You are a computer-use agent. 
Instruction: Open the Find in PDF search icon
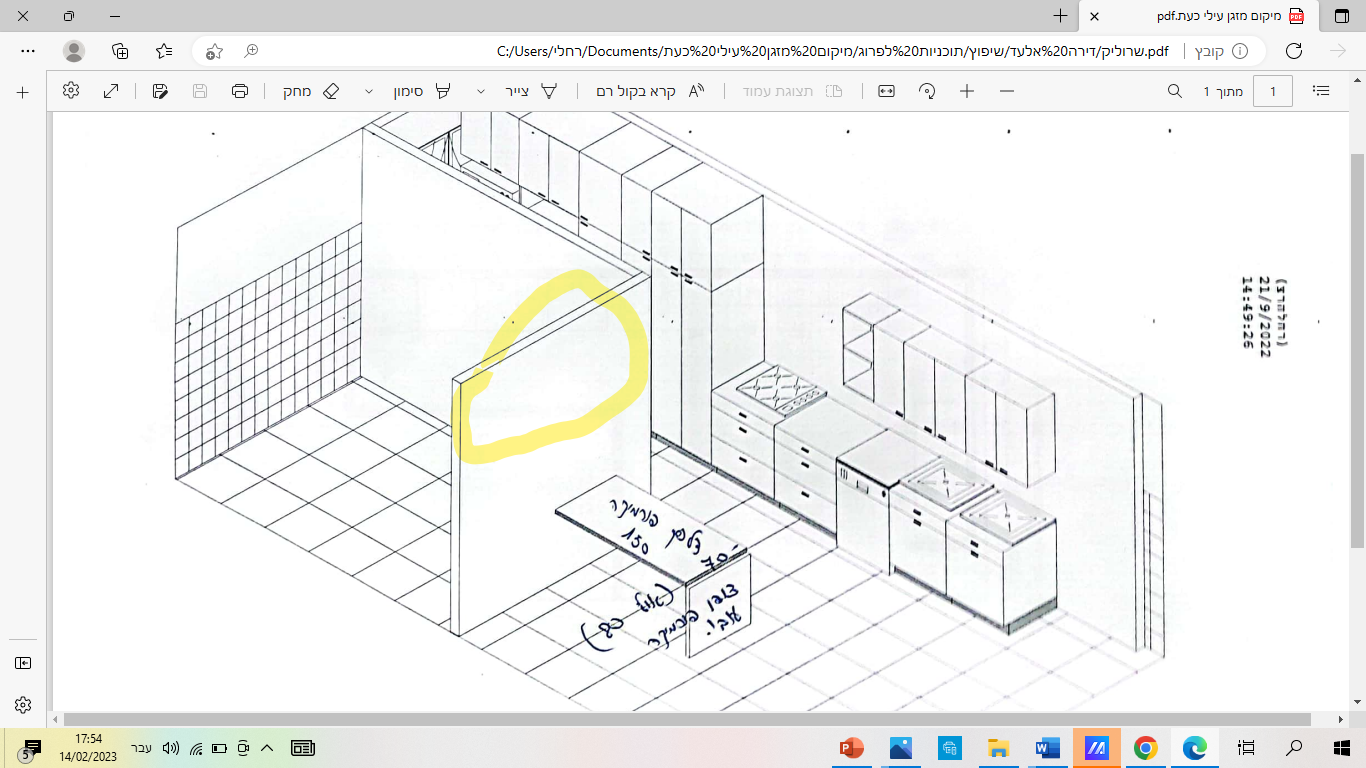(x=1175, y=91)
